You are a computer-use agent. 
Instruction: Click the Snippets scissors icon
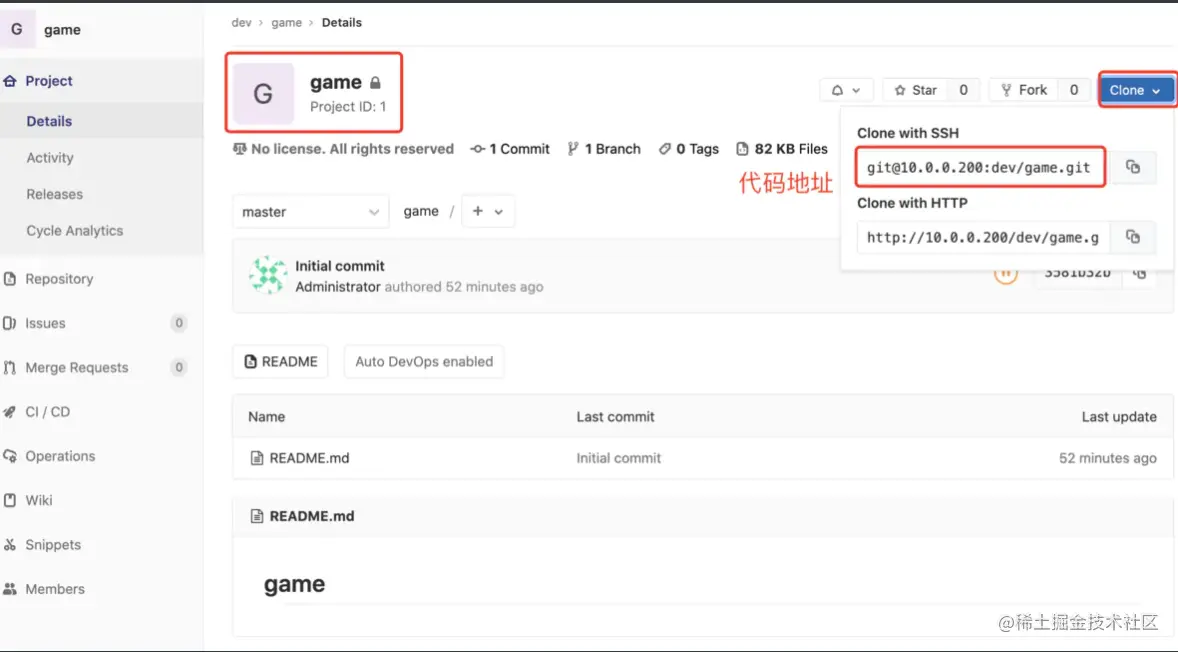pos(10,545)
